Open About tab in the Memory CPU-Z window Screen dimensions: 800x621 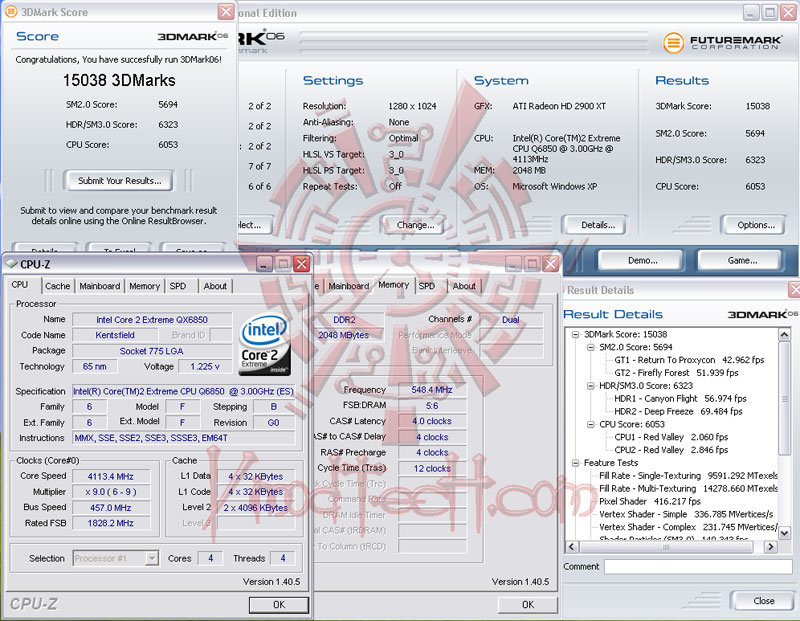pos(464,286)
